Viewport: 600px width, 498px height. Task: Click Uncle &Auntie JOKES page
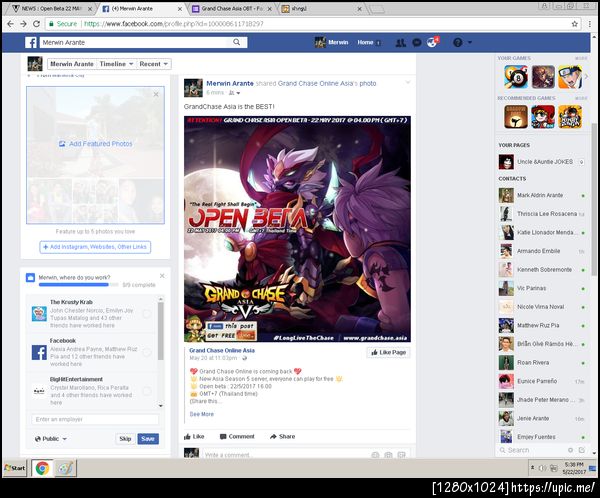coord(541,162)
